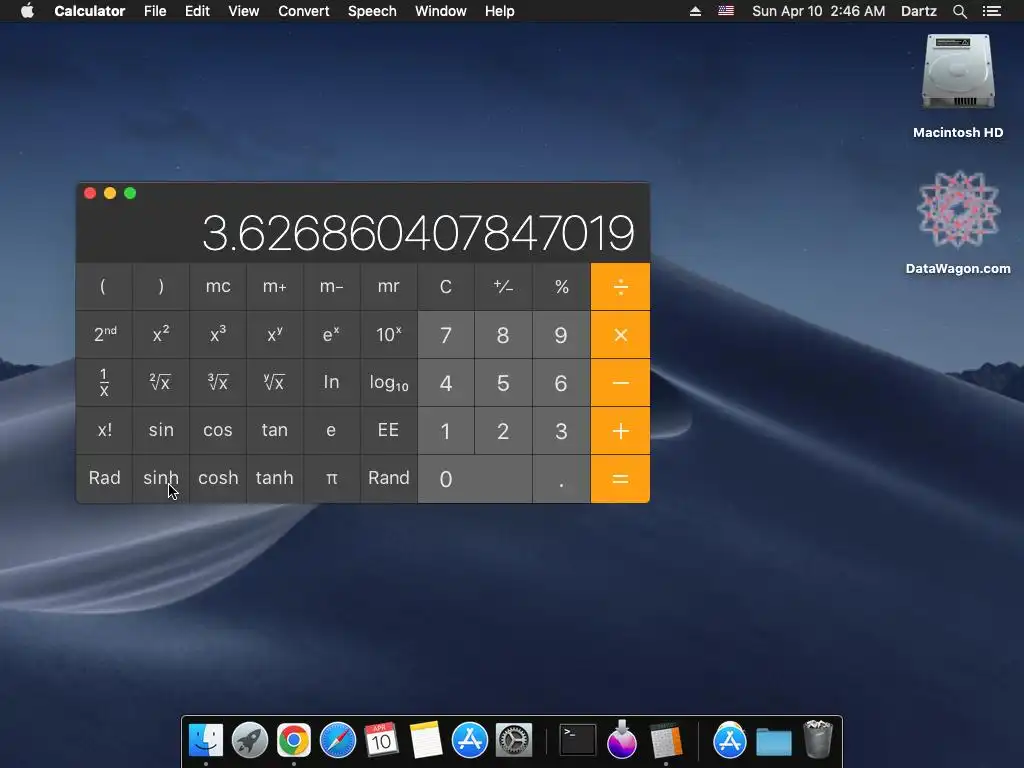Click the sinh key
The width and height of the screenshot is (1024, 768).
pos(161,479)
